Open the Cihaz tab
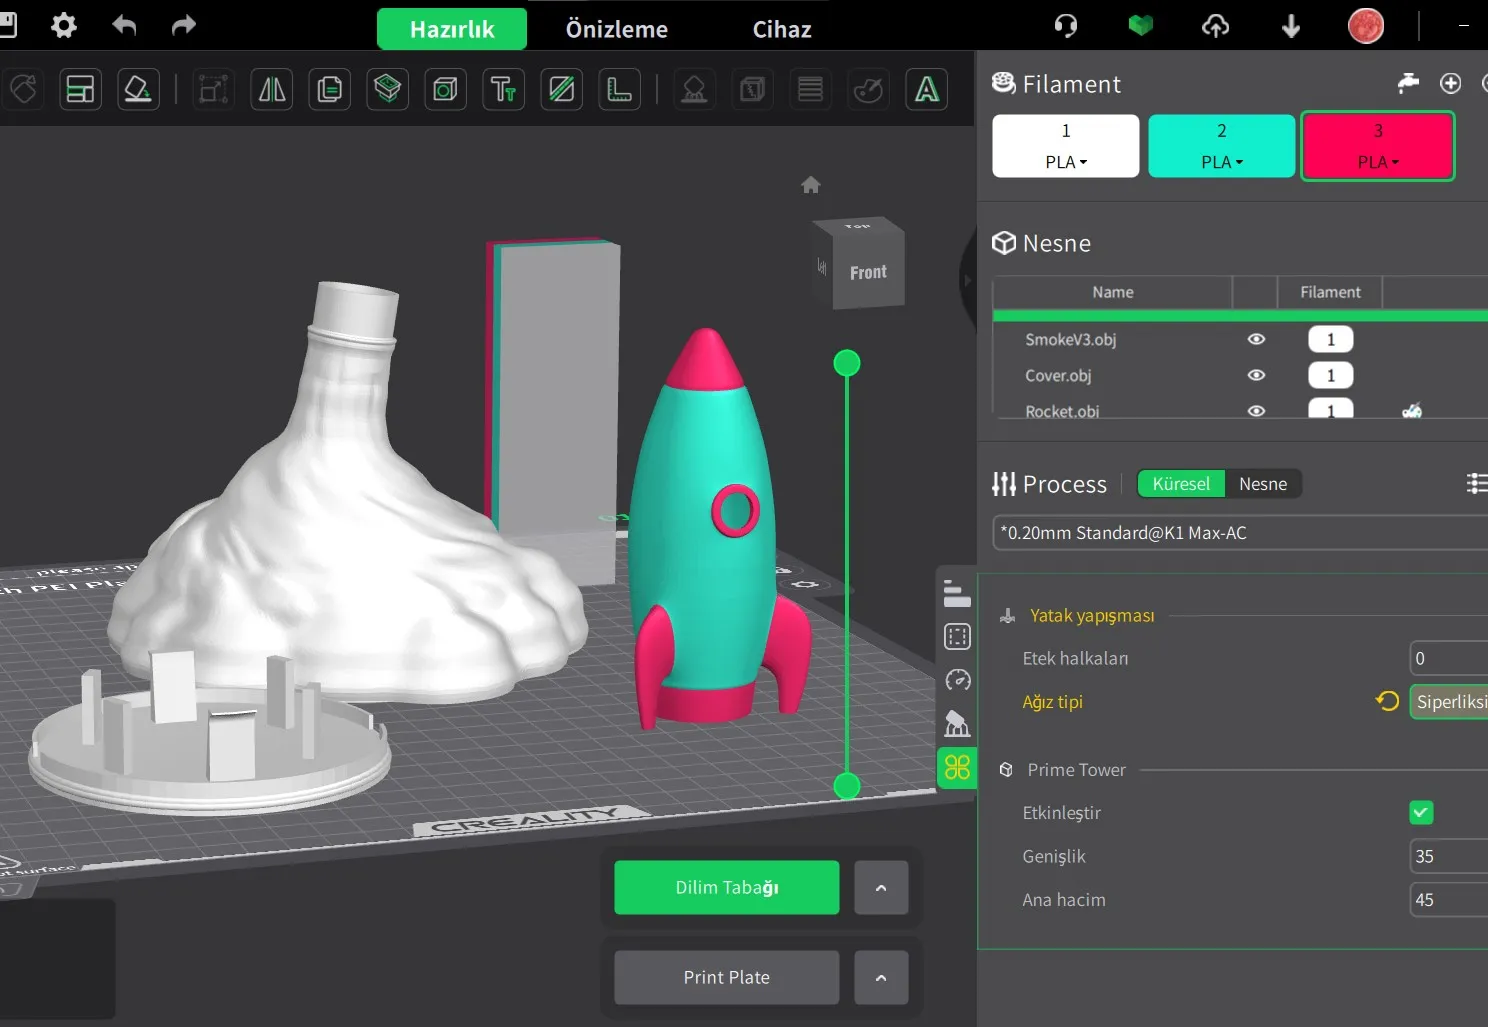 [x=782, y=29]
